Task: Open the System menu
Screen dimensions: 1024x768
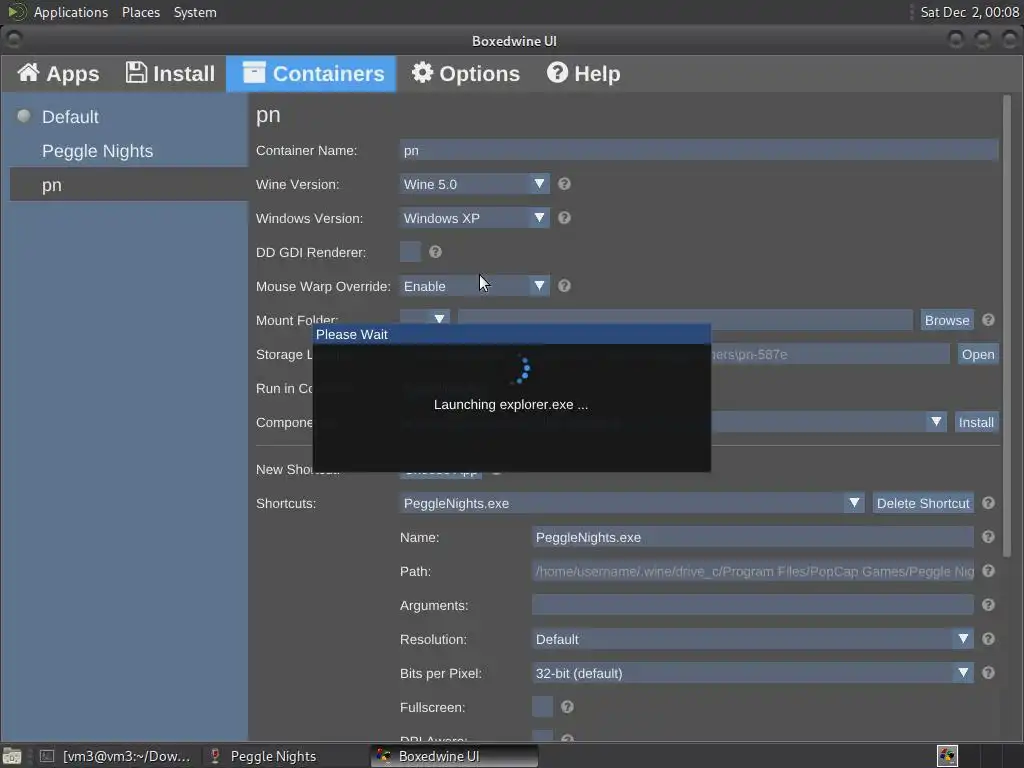Action: (x=195, y=12)
